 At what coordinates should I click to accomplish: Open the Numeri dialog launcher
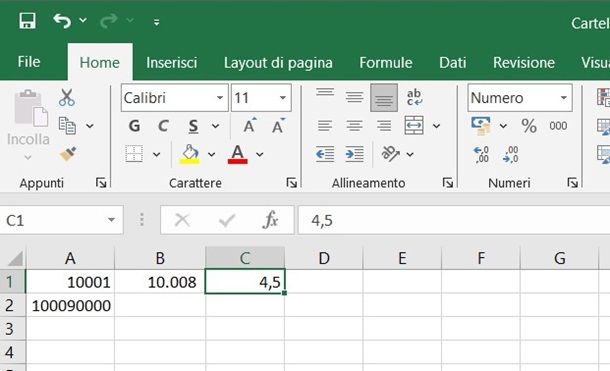572,182
